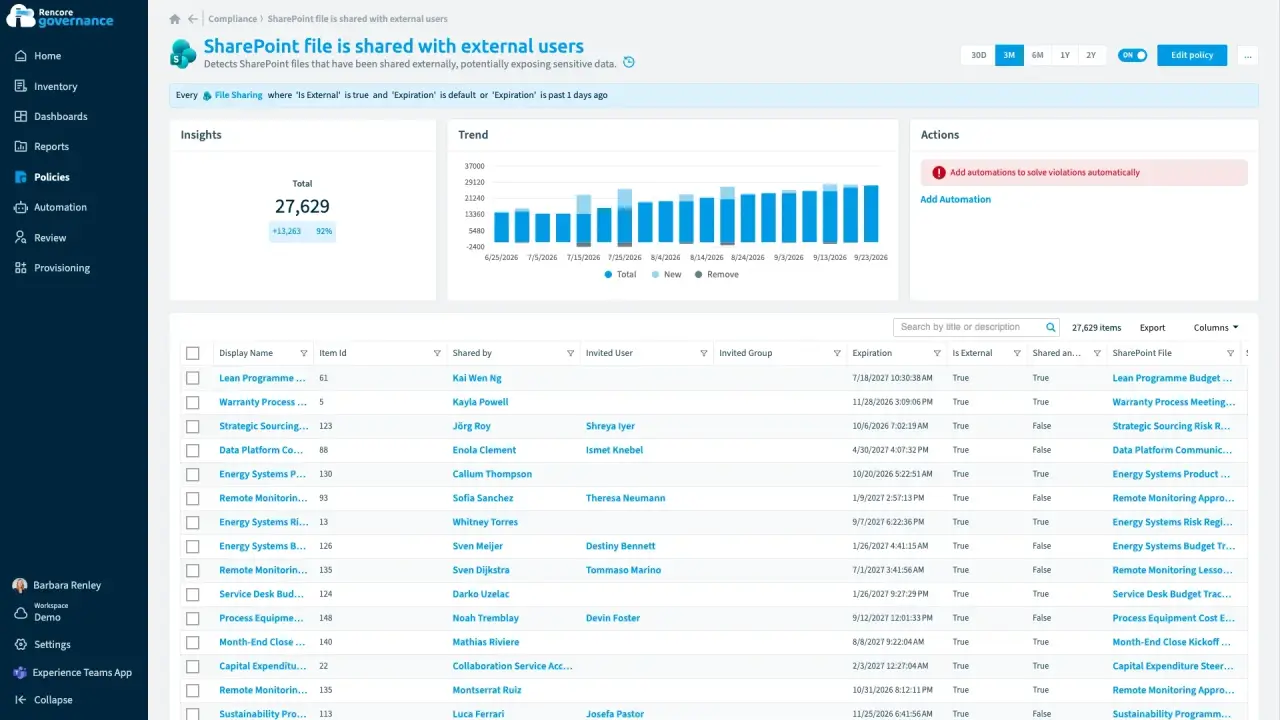
Task: Select the 30D time range
Action: [x=979, y=55]
